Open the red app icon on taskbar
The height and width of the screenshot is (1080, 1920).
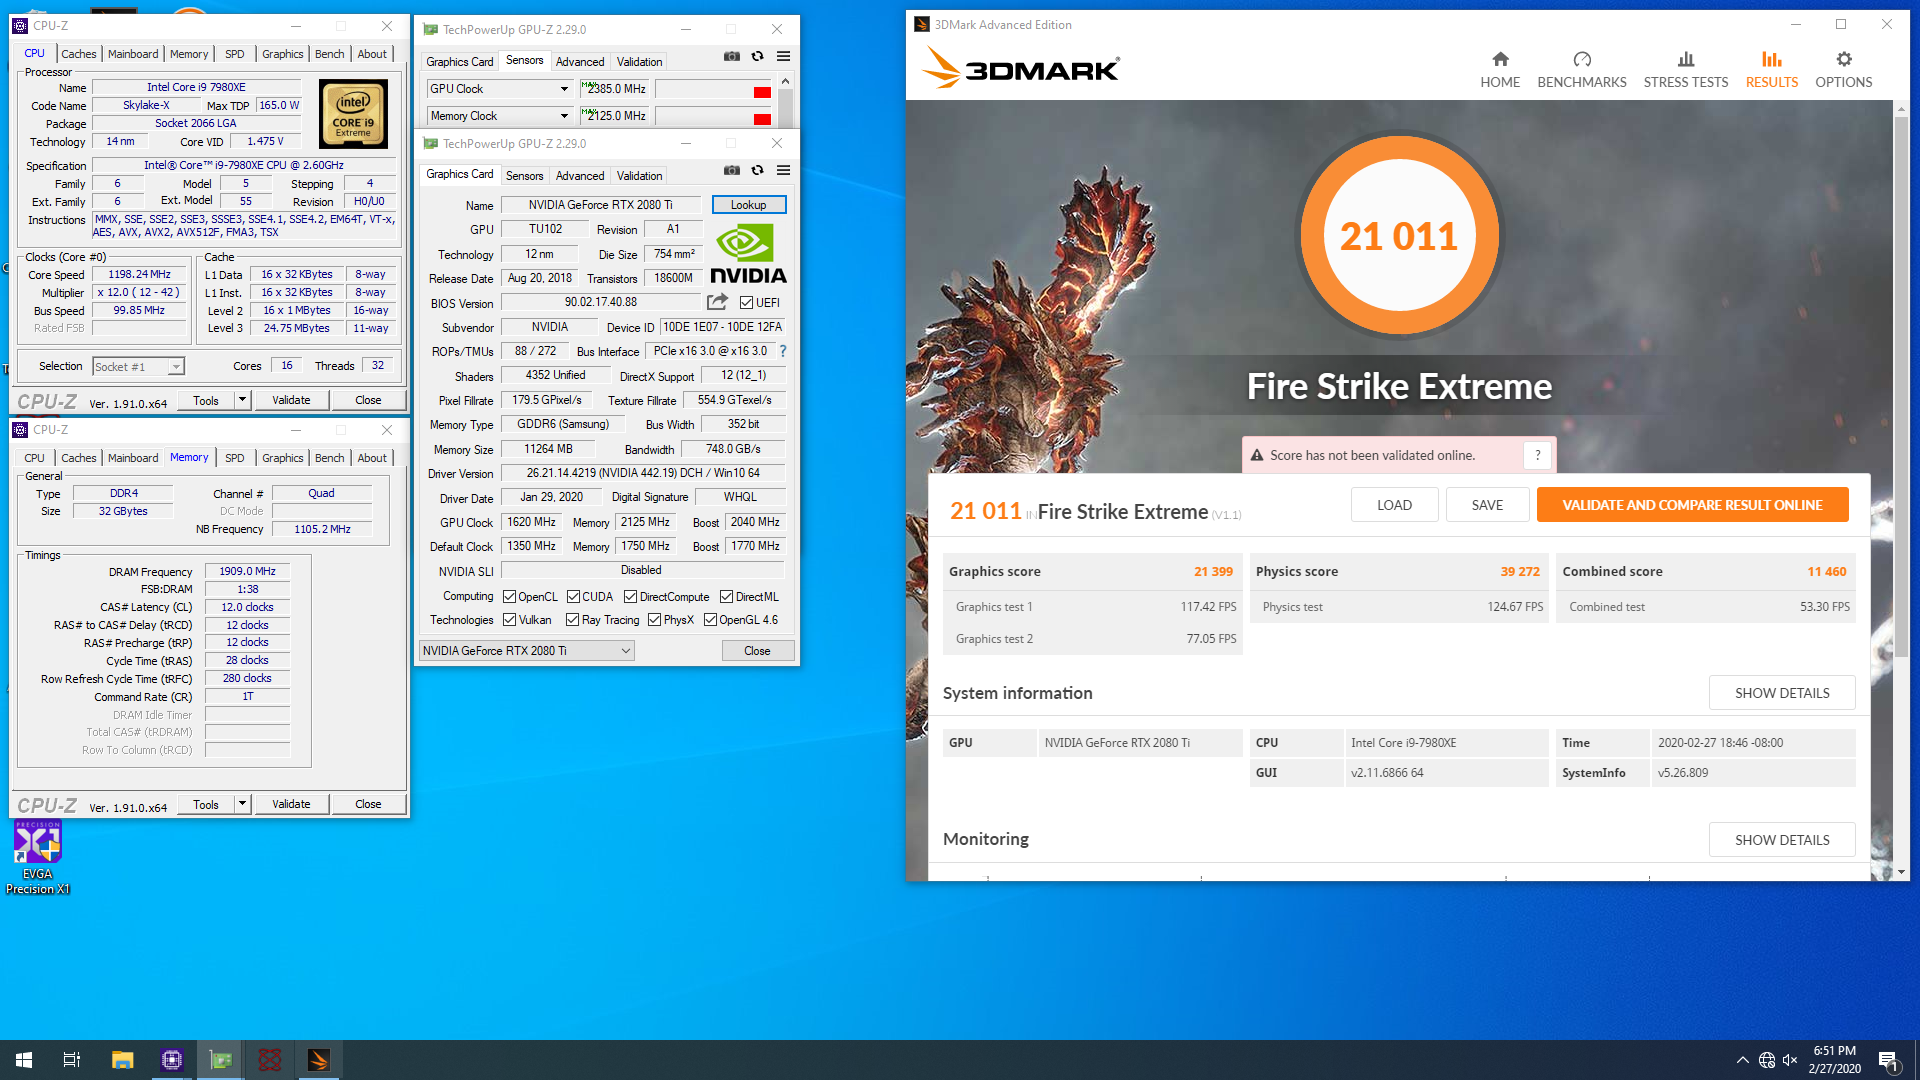[x=270, y=1060]
